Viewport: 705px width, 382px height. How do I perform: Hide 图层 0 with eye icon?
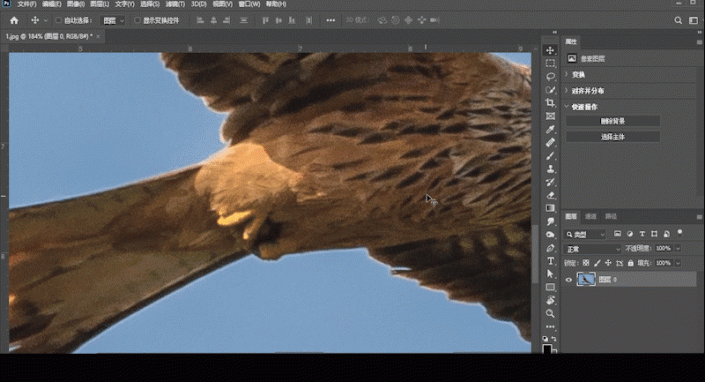tap(568, 280)
